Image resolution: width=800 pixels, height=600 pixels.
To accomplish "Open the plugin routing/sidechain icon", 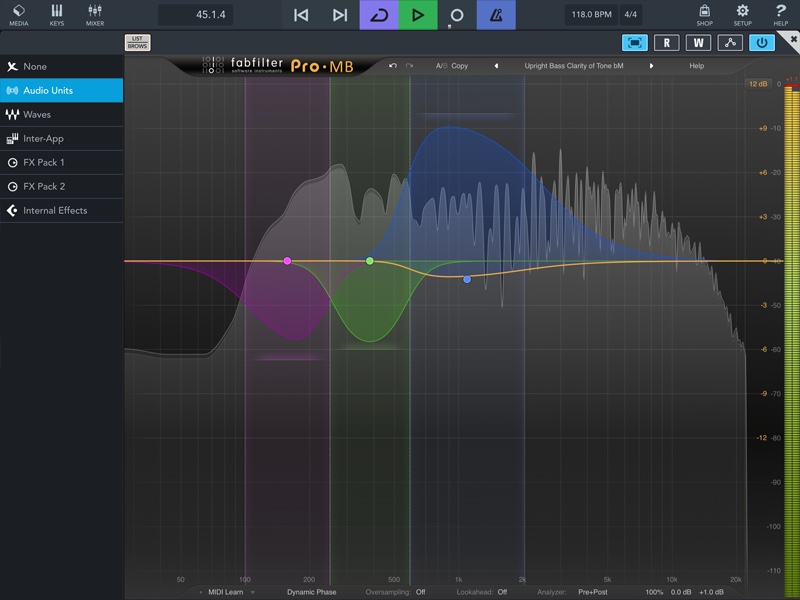I will pyautogui.click(x=730, y=43).
